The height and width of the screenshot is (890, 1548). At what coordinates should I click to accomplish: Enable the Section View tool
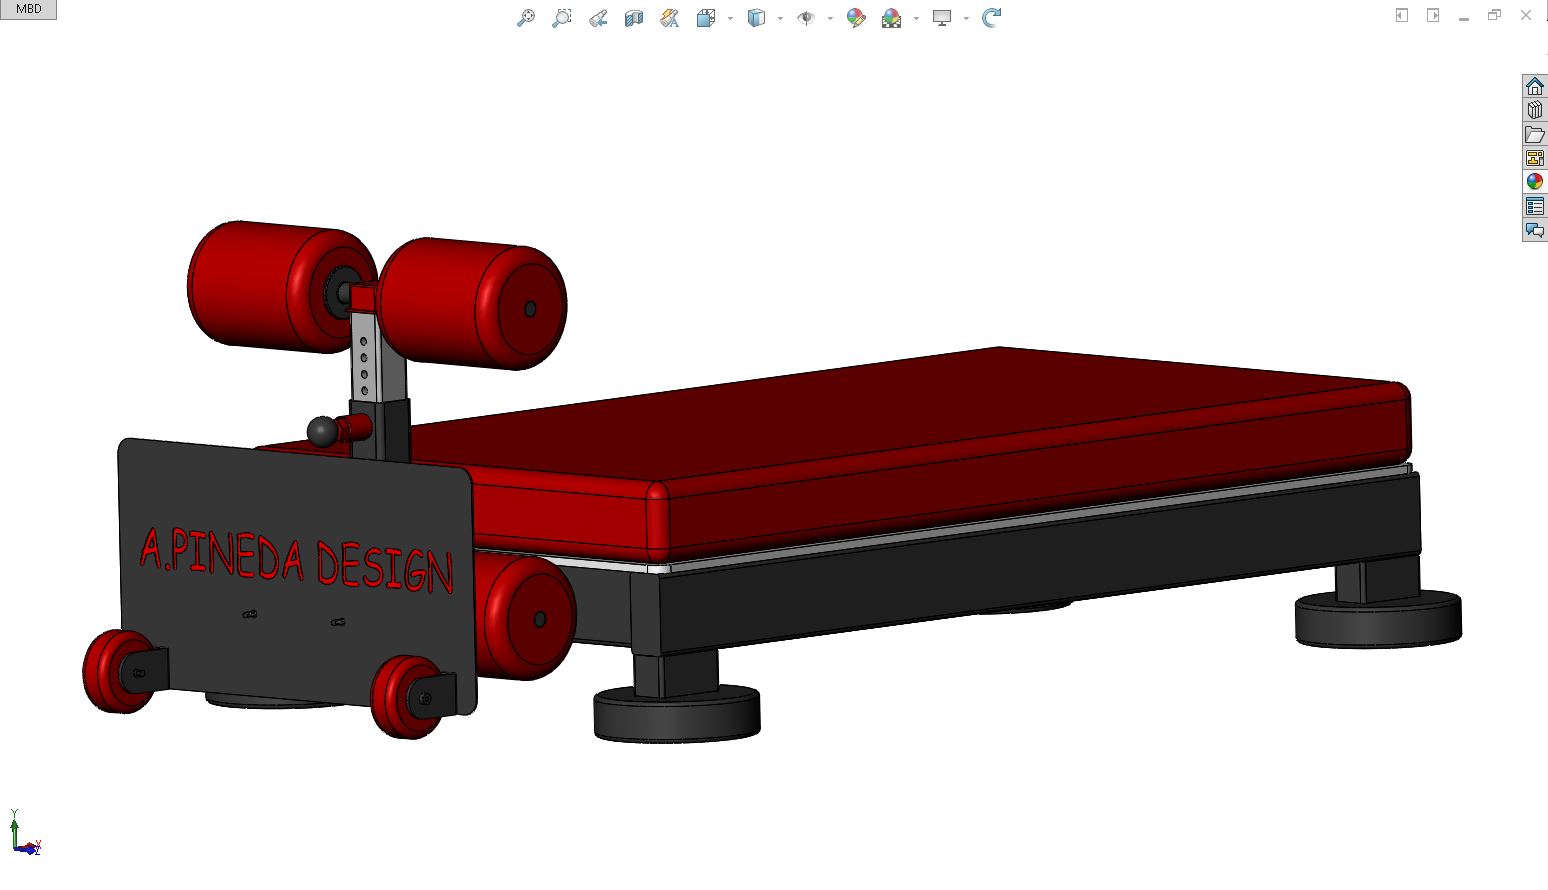[634, 18]
